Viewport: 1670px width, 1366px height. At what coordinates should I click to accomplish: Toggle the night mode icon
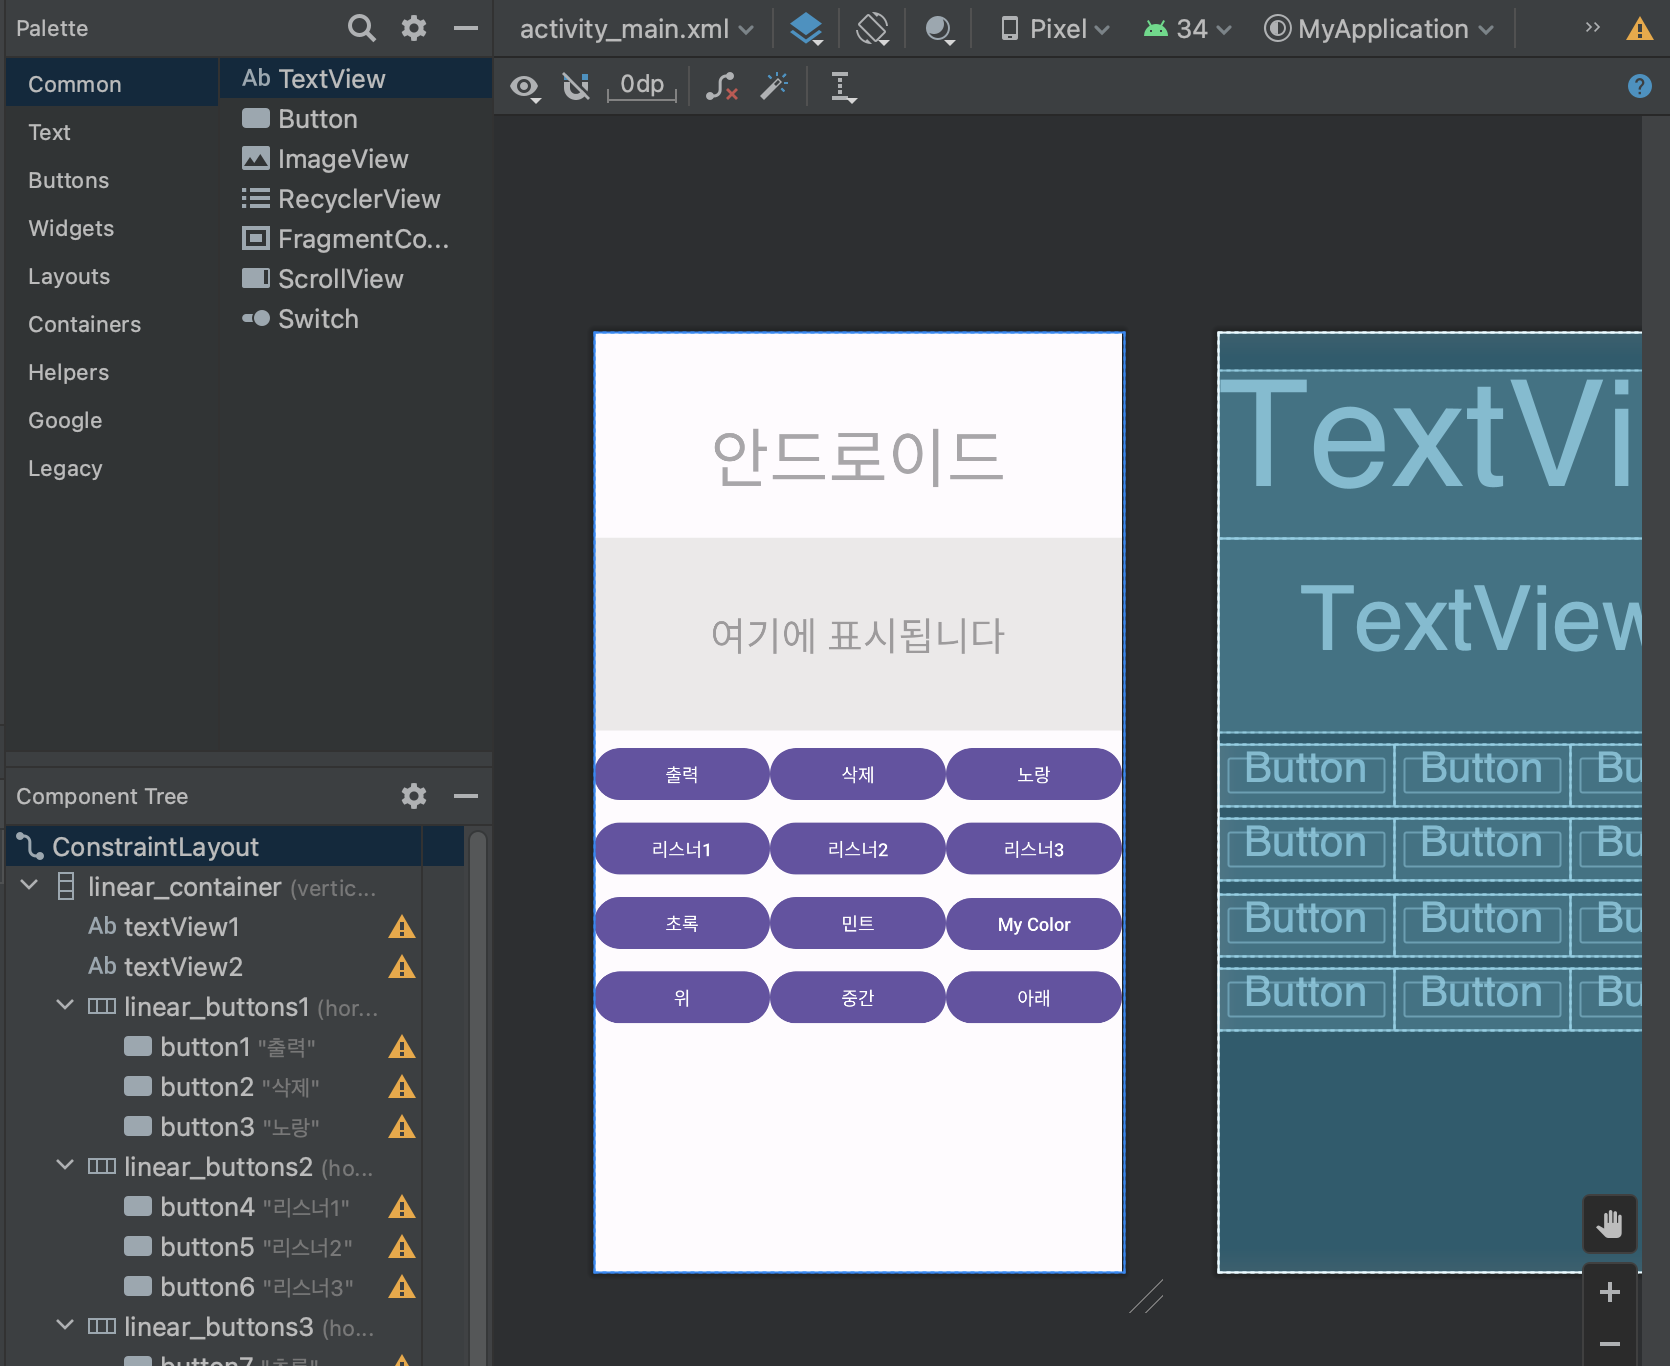(x=939, y=29)
